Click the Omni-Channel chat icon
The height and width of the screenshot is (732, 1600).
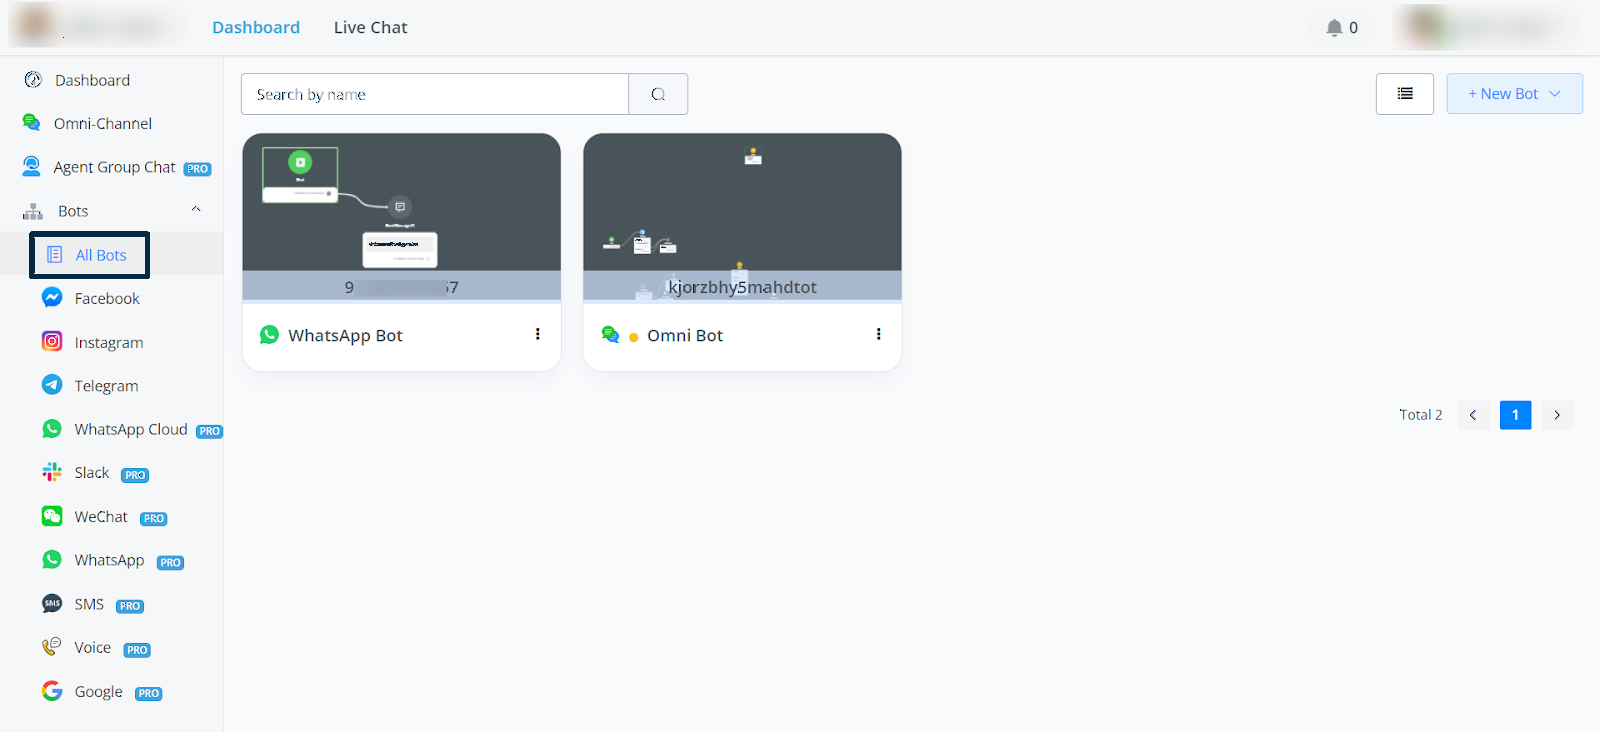pyautogui.click(x=32, y=123)
